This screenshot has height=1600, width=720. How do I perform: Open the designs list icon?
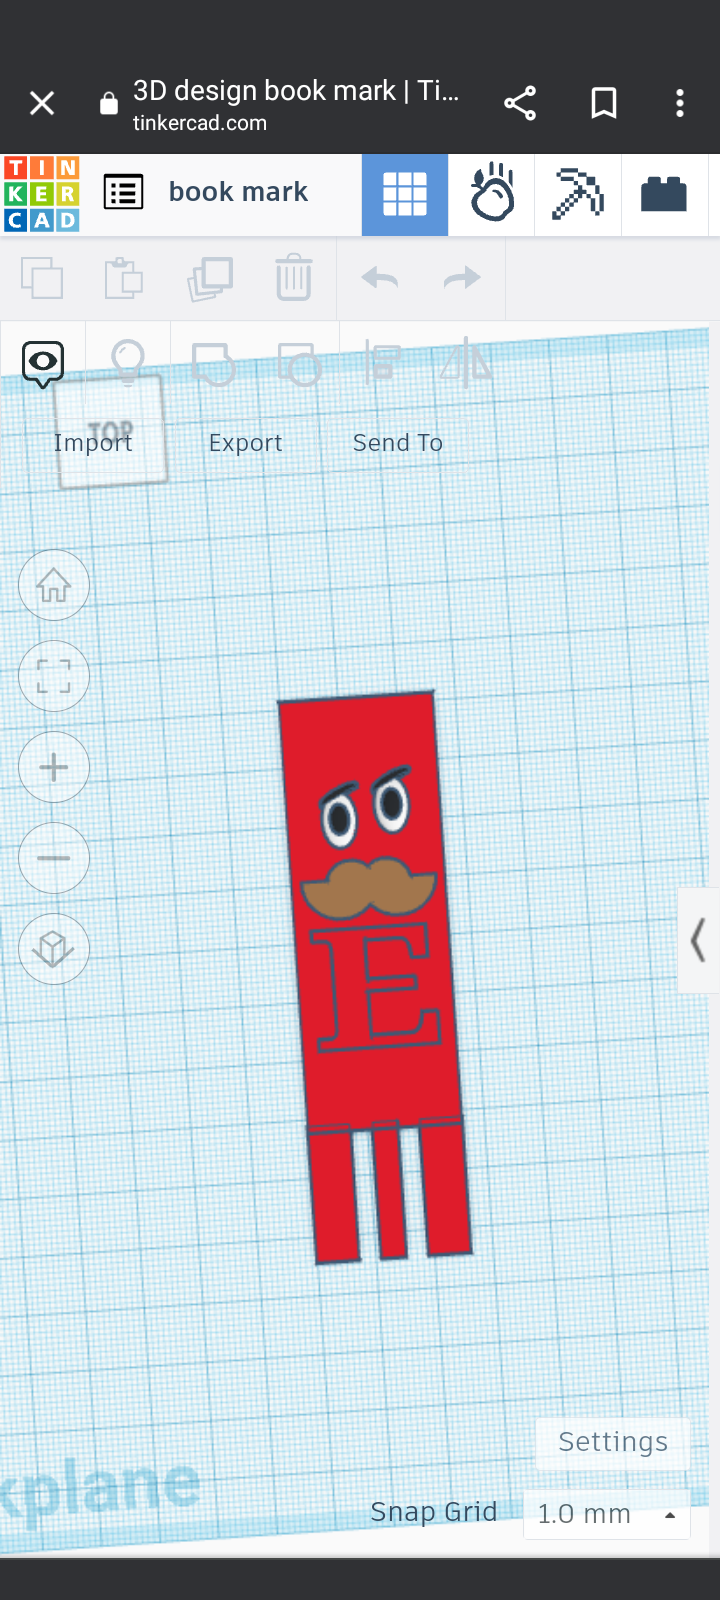click(x=124, y=192)
